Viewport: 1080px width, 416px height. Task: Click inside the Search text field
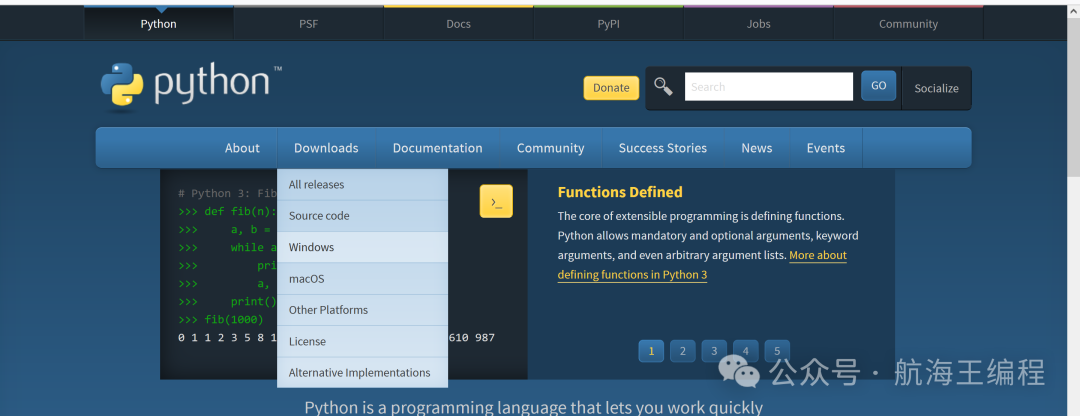point(769,87)
